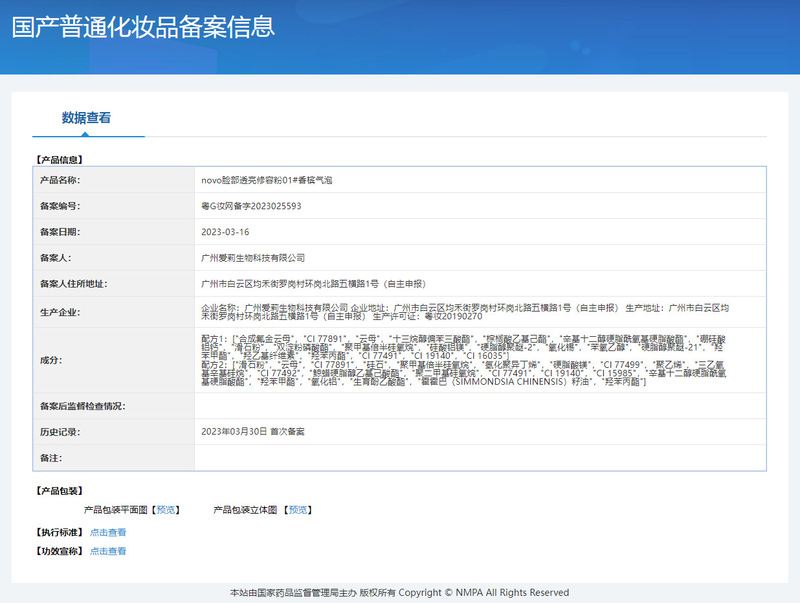Viewport: 800px width, 603px height.
Task: Select the address value in 备案人住所地址 row
Action: [x=313, y=284]
